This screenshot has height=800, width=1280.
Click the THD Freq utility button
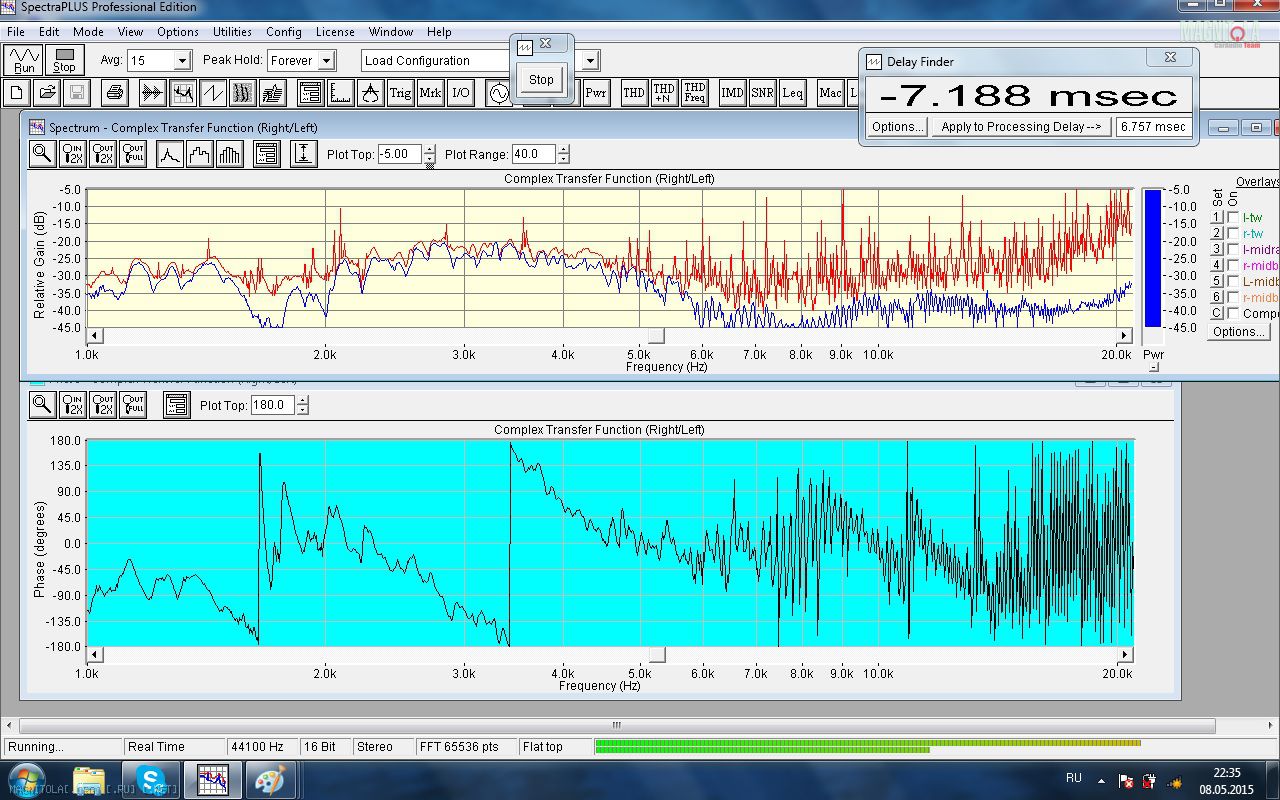coord(694,93)
